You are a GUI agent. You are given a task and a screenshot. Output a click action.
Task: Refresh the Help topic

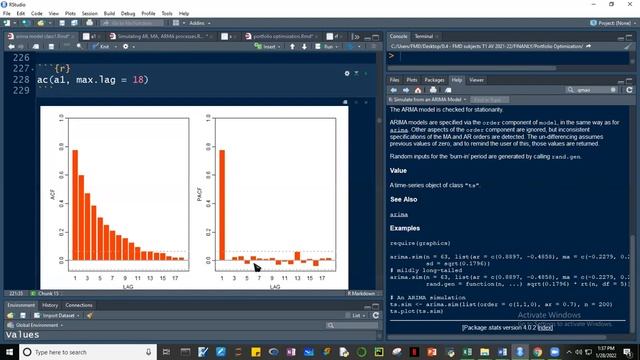point(629,90)
